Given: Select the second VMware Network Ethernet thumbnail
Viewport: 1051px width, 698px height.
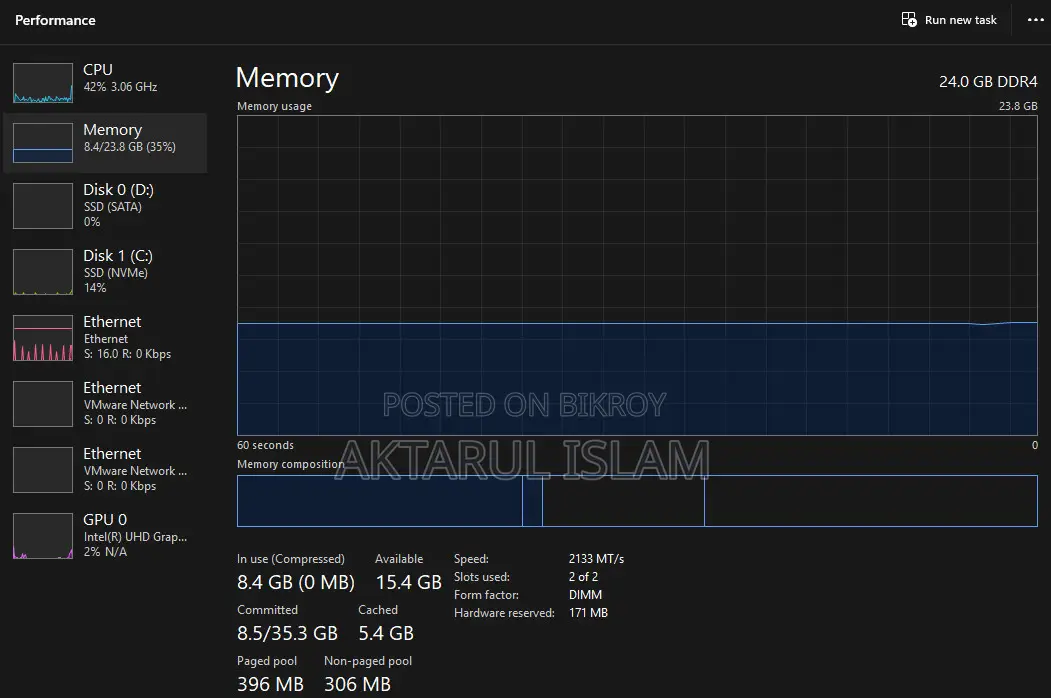Looking at the screenshot, I should click(x=43, y=470).
